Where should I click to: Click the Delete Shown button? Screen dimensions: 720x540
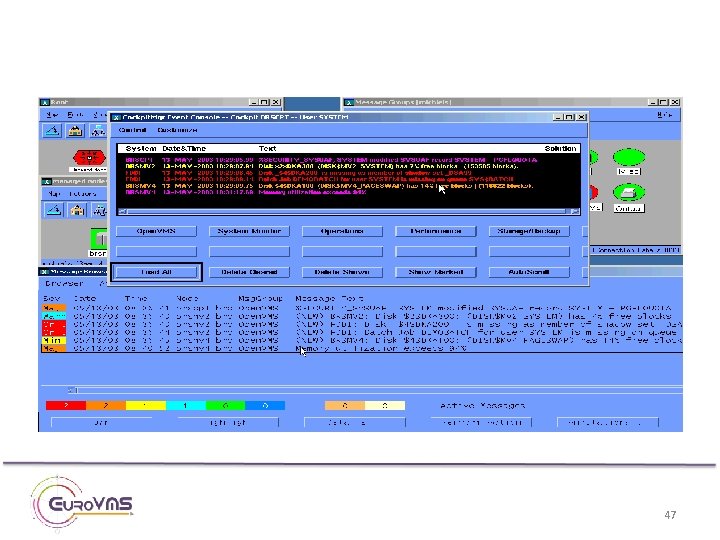[342, 272]
